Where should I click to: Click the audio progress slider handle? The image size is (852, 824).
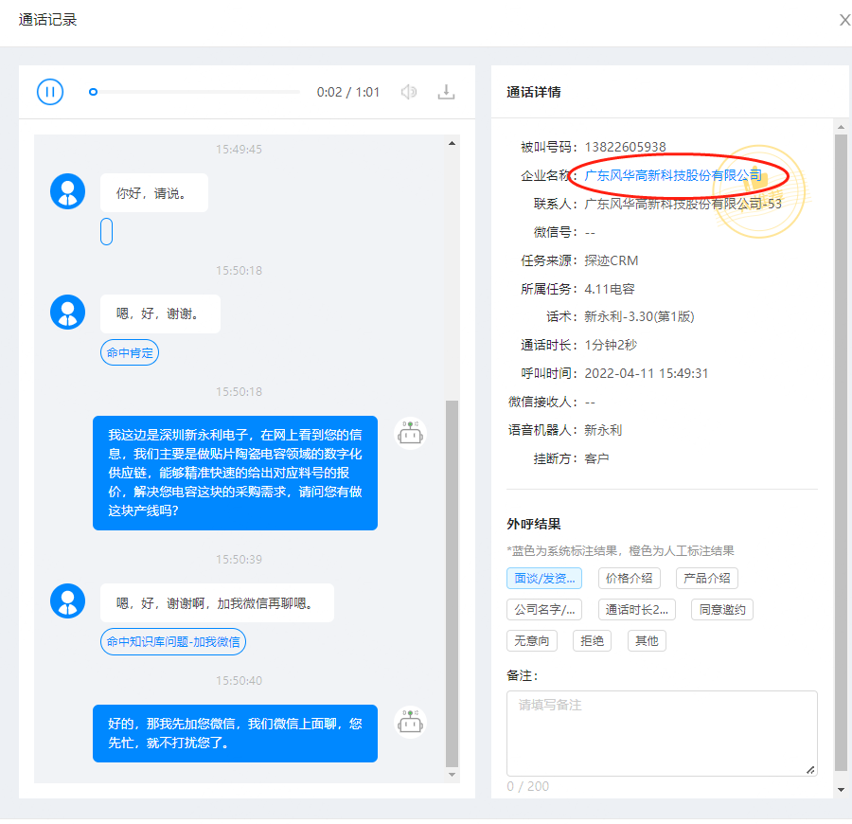pyautogui.click(x=93, y=92)
